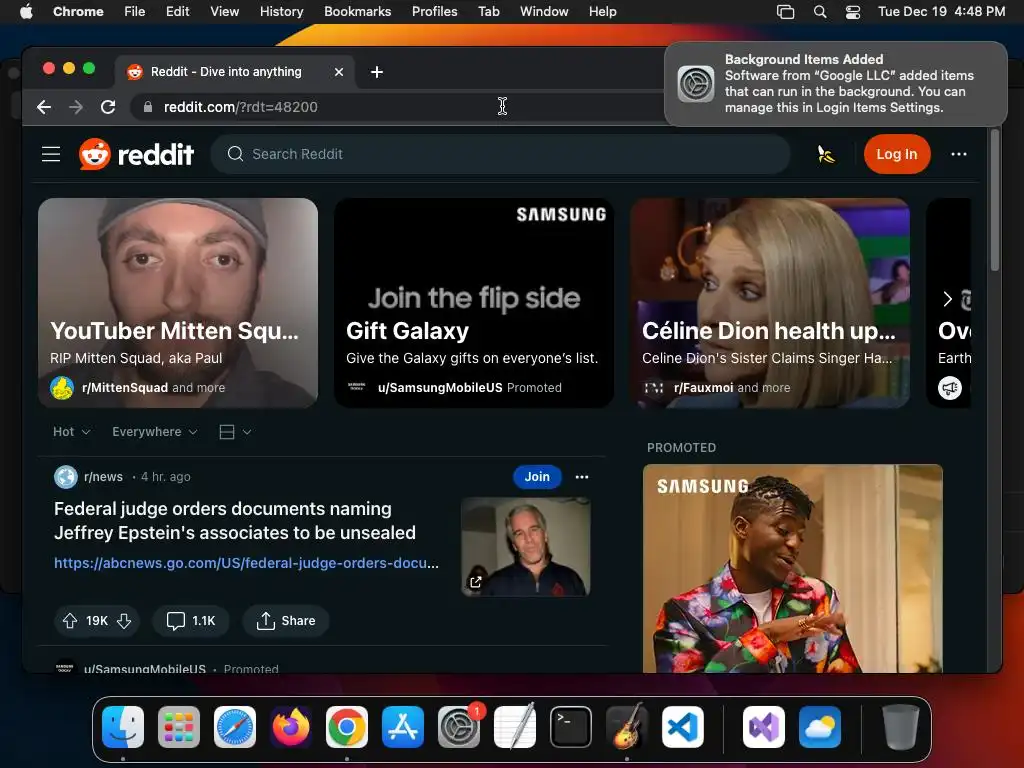Screen dimensions: 1024x768
Task: Open the Céline Dion health update card
Action: click(770, 303)
